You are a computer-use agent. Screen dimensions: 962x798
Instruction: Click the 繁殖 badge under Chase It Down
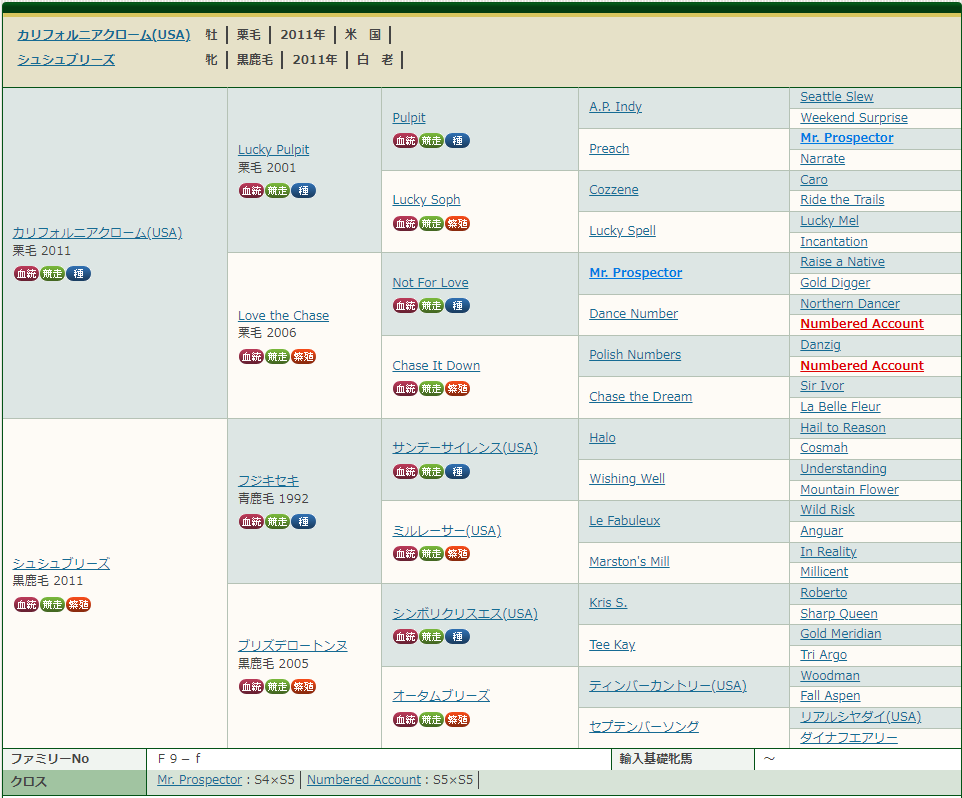[x=457, y=388]
